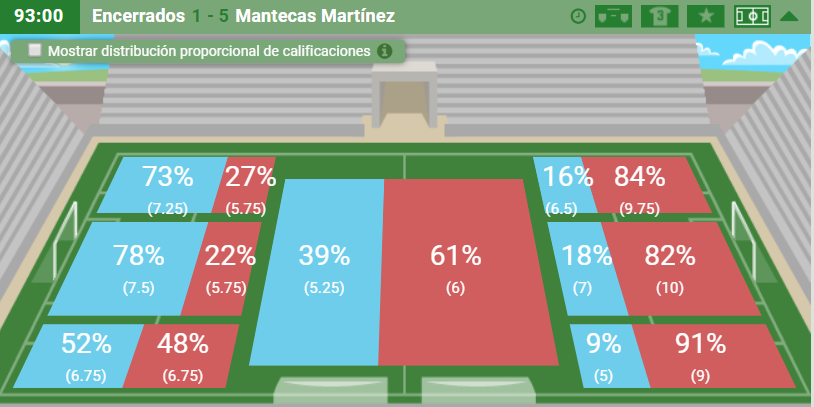Select the blue 39% midfield zone
Screen dimensions: 814x407
317,272
